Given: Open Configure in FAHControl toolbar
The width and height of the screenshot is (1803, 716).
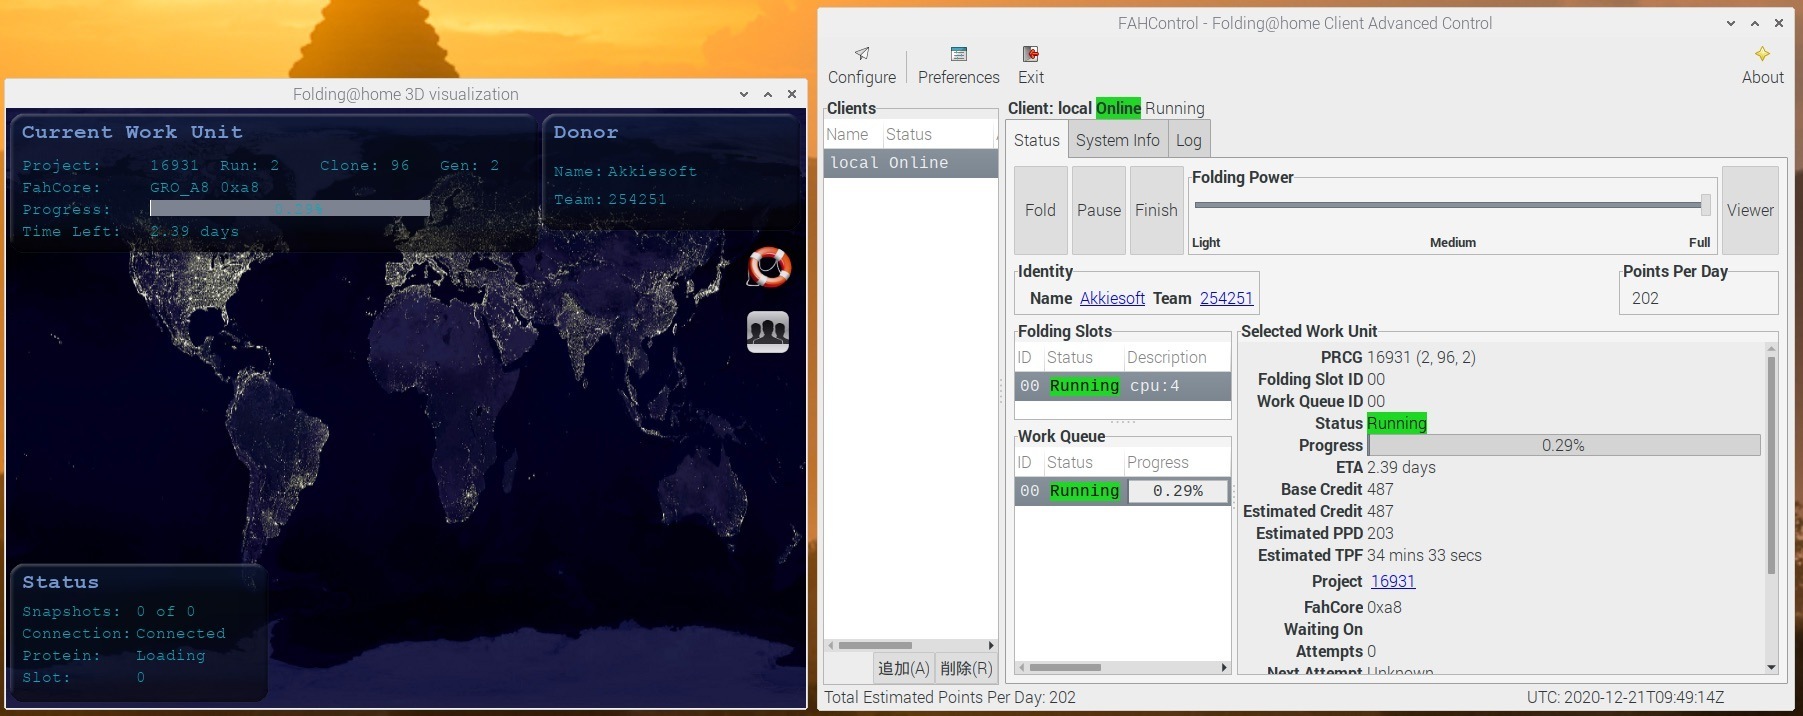Looking at the screenshot, I should click(861, 66).
